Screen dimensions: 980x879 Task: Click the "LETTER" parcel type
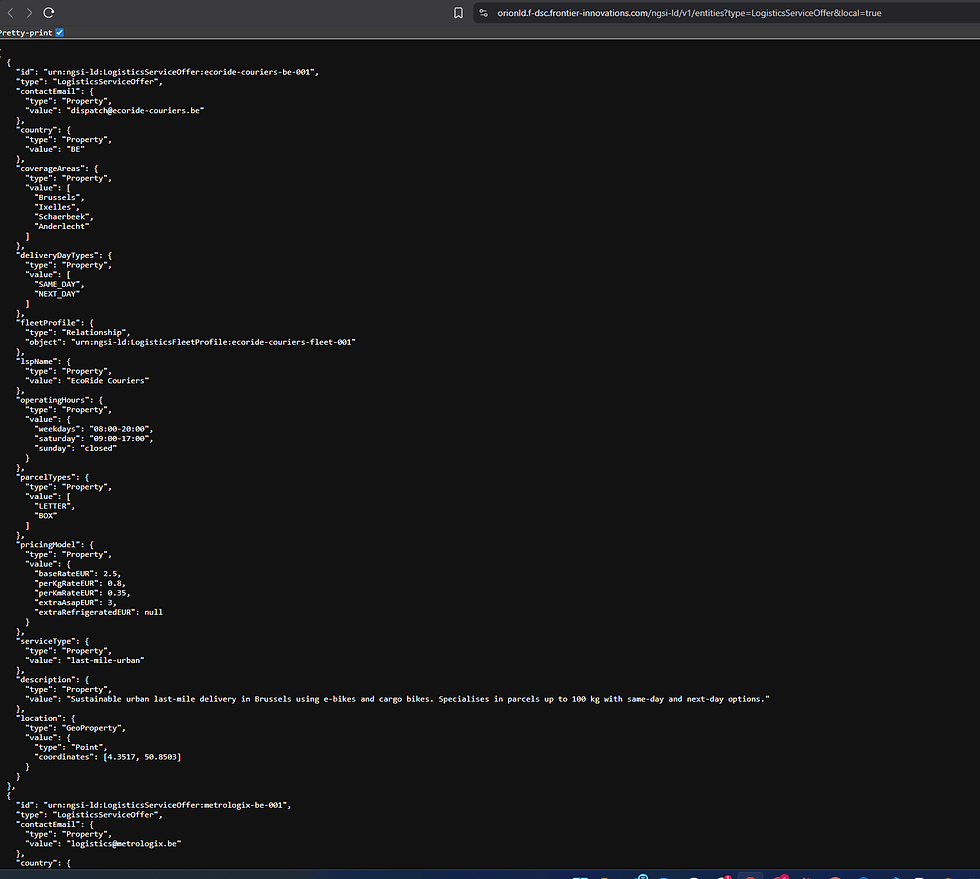tap(52, 506)
